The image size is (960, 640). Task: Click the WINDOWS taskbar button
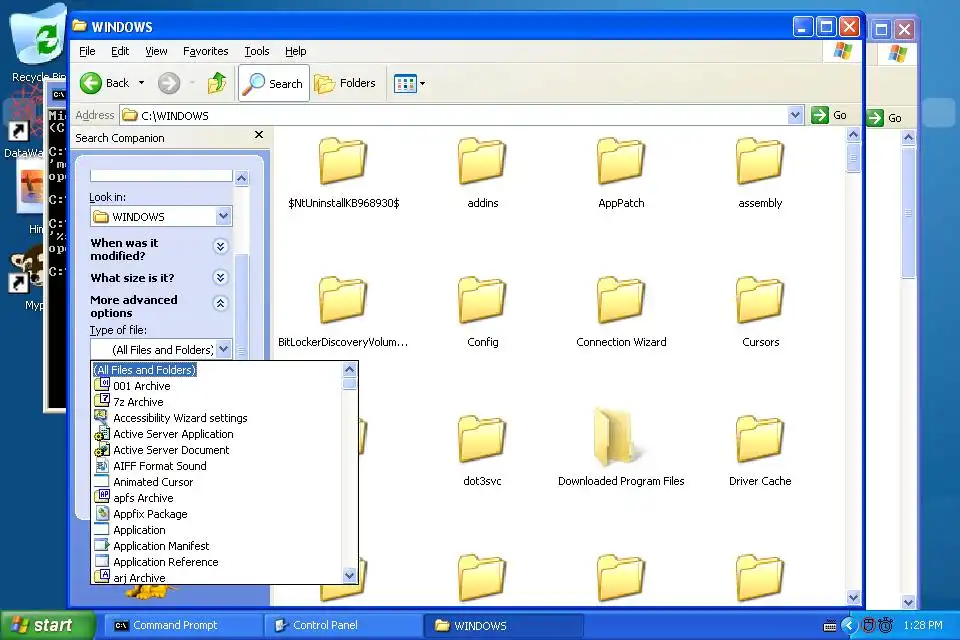pos(503,625)
